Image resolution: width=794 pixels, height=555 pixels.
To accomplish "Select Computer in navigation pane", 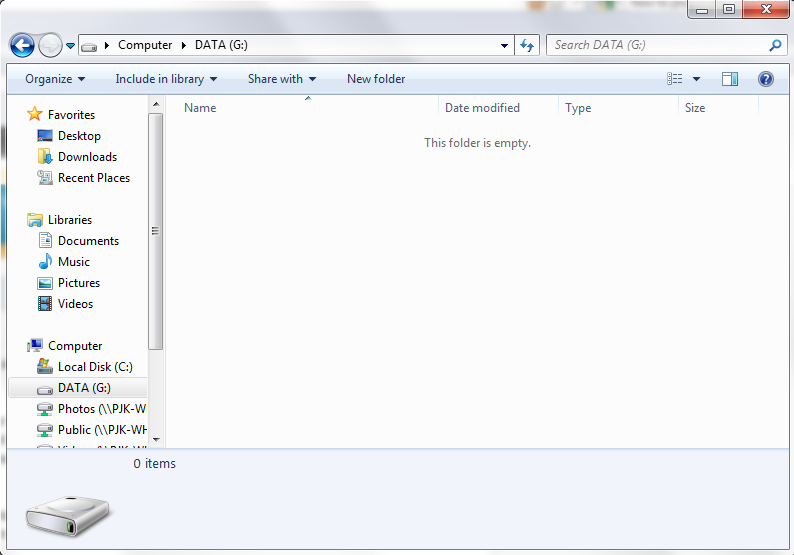I will pos(75,346).
